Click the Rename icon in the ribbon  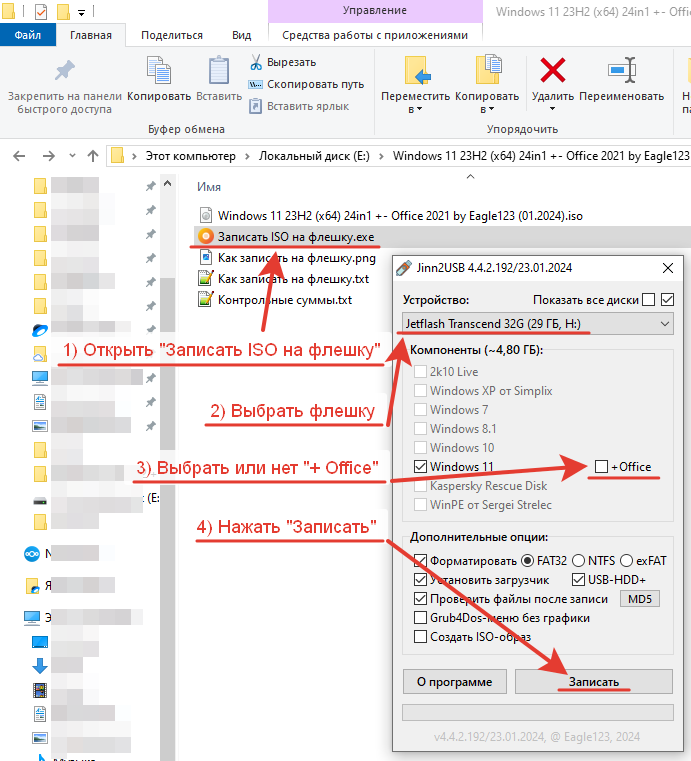coord(620,71)
